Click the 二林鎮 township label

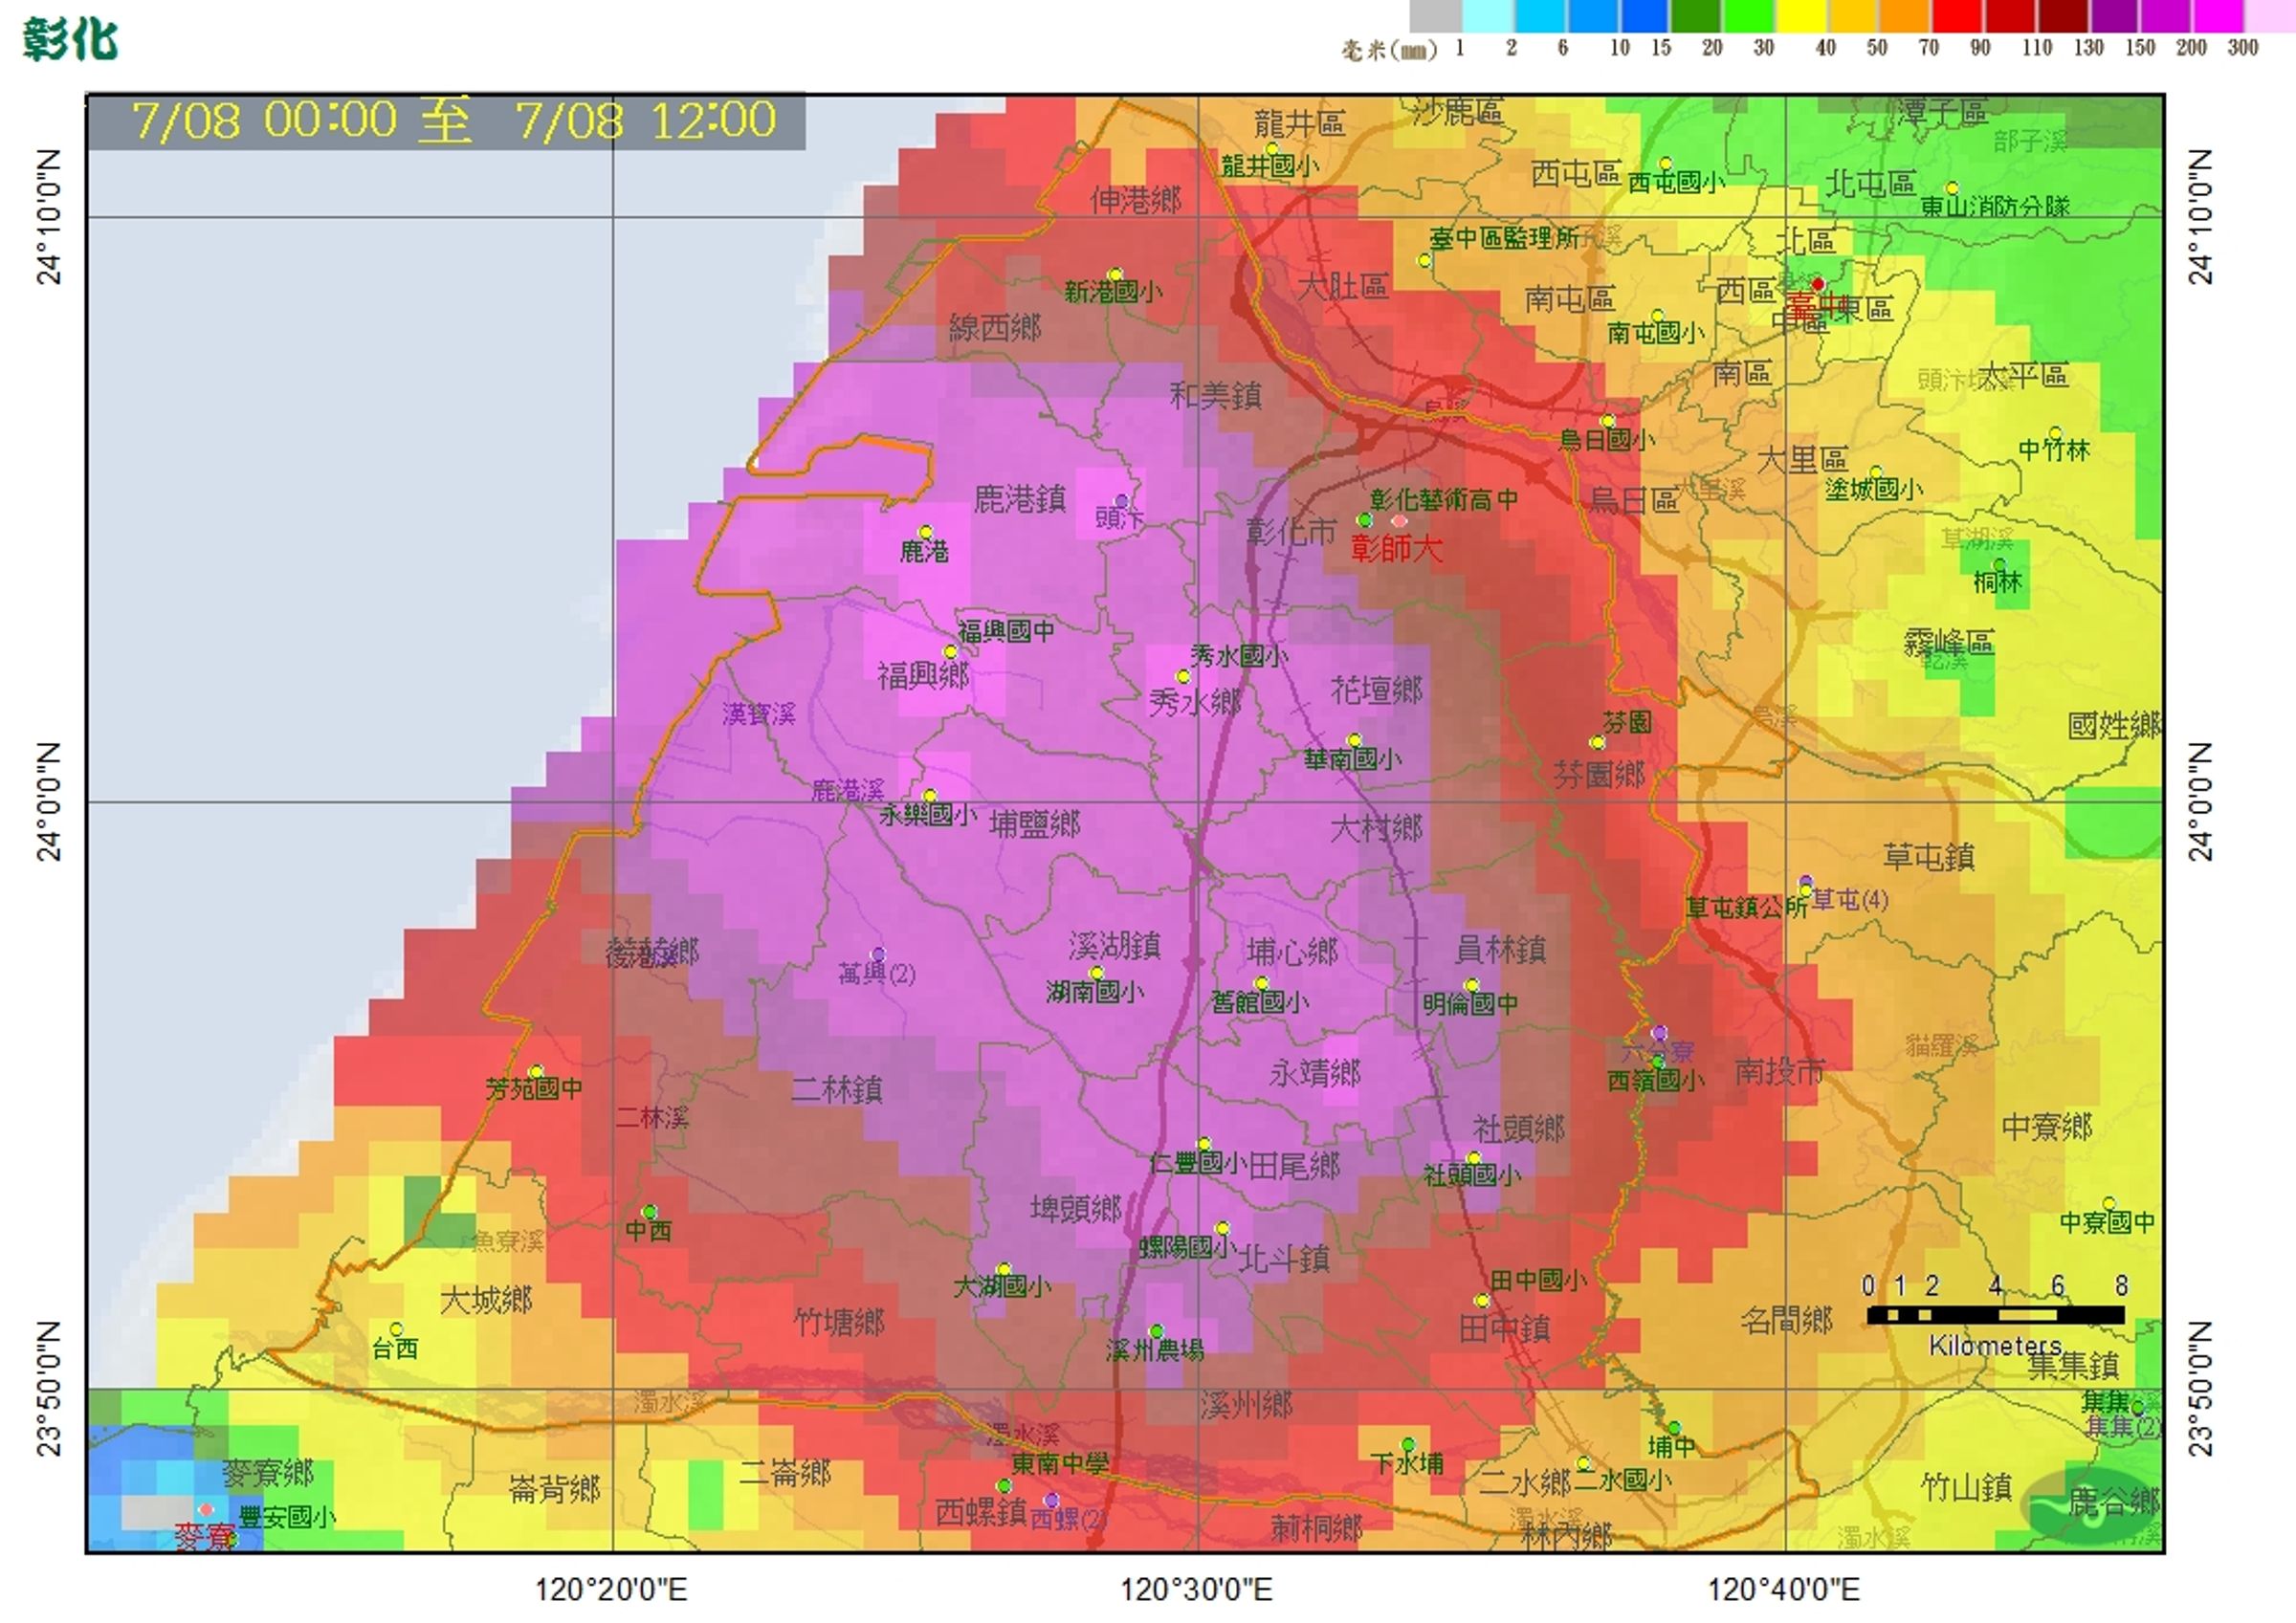[x=837, y=1088]
